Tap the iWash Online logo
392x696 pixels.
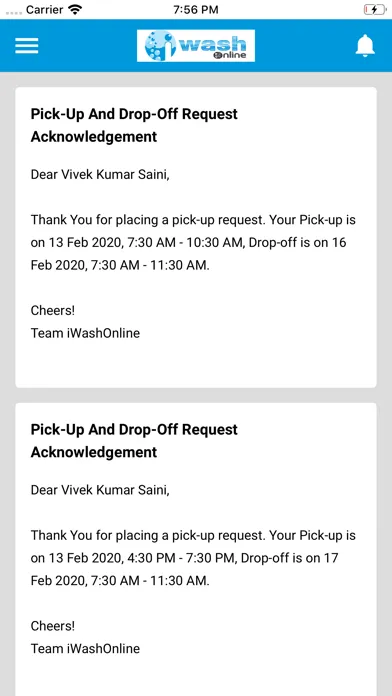196,45
